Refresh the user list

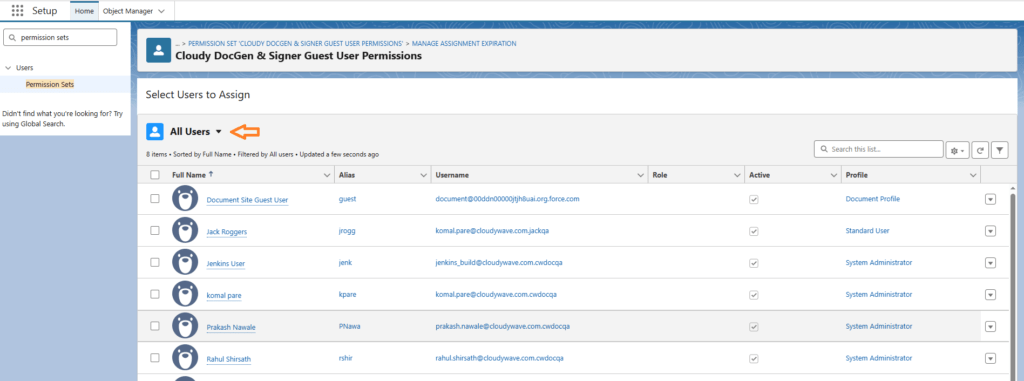[980, 150]
